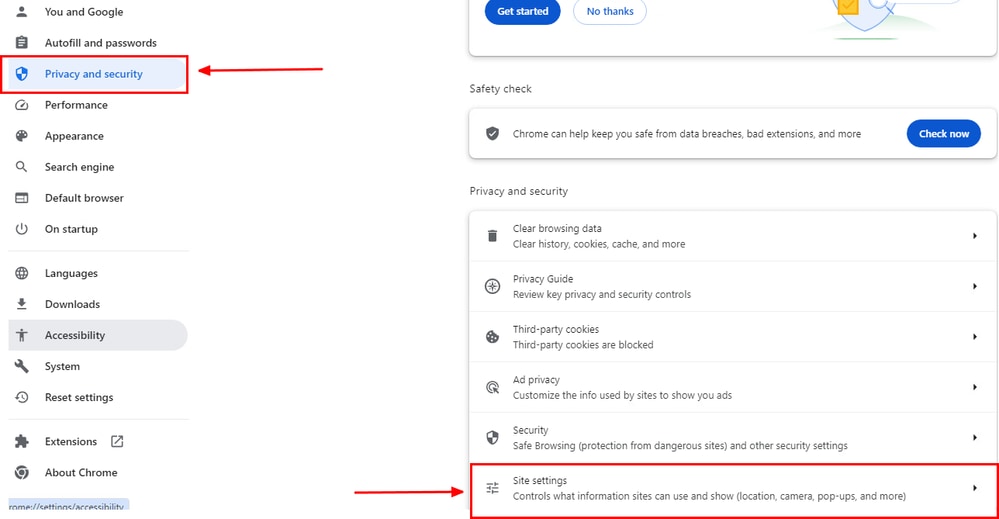Click the Clear browsing data title text
The width and height of the screenshot is (999, 519).
(x=557, y=228)
